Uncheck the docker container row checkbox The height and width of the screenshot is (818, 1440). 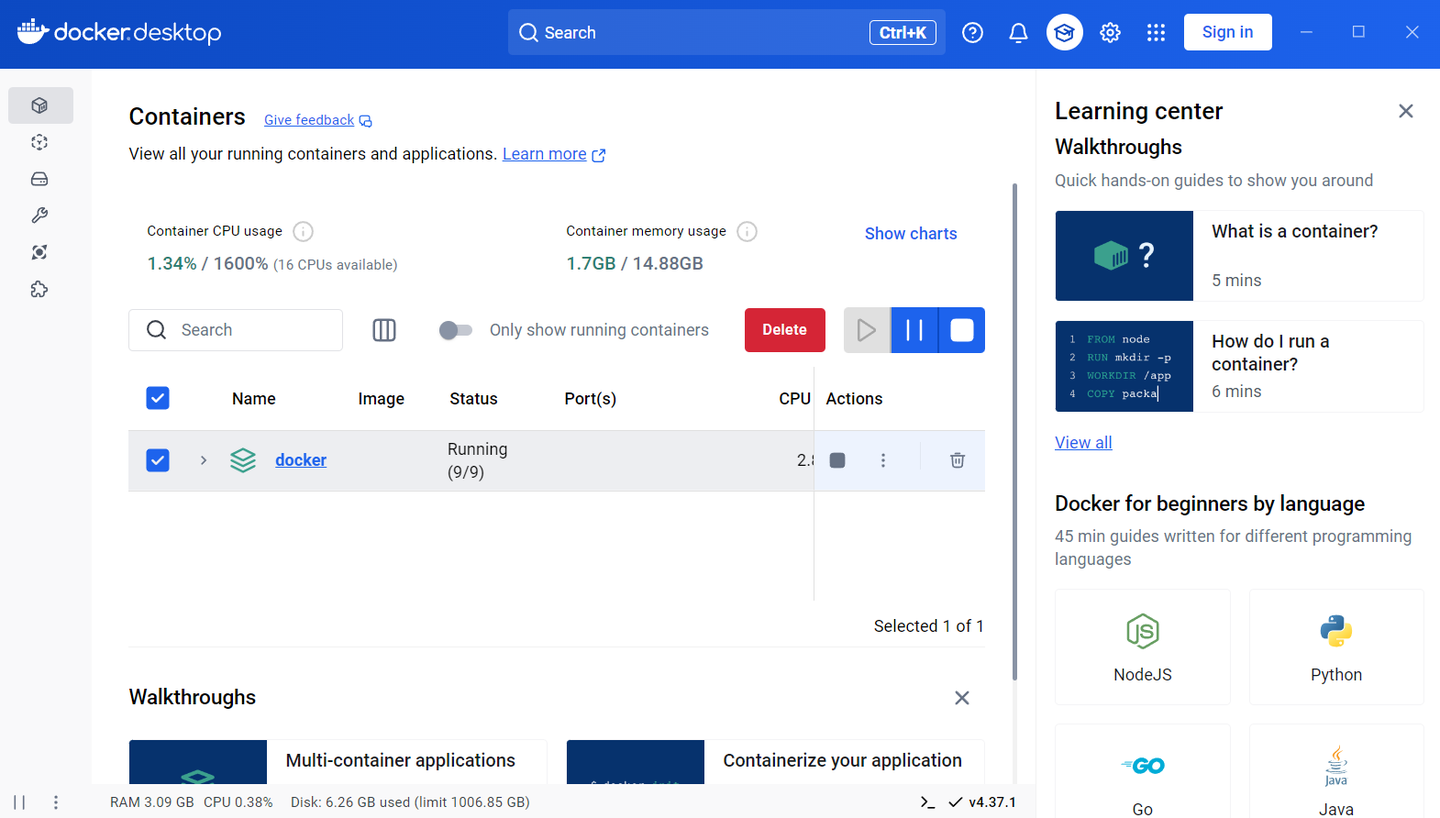click(x=158, y=460)
